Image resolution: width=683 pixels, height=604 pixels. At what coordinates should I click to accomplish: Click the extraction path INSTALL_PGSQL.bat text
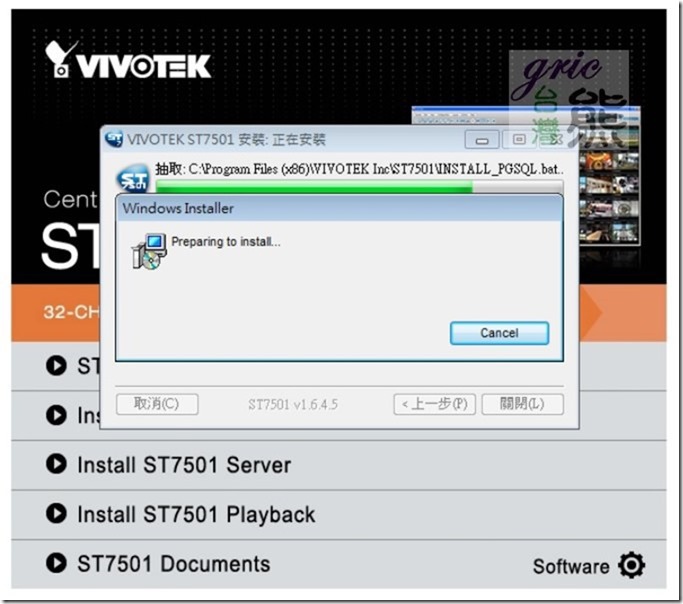pos(359,169)
